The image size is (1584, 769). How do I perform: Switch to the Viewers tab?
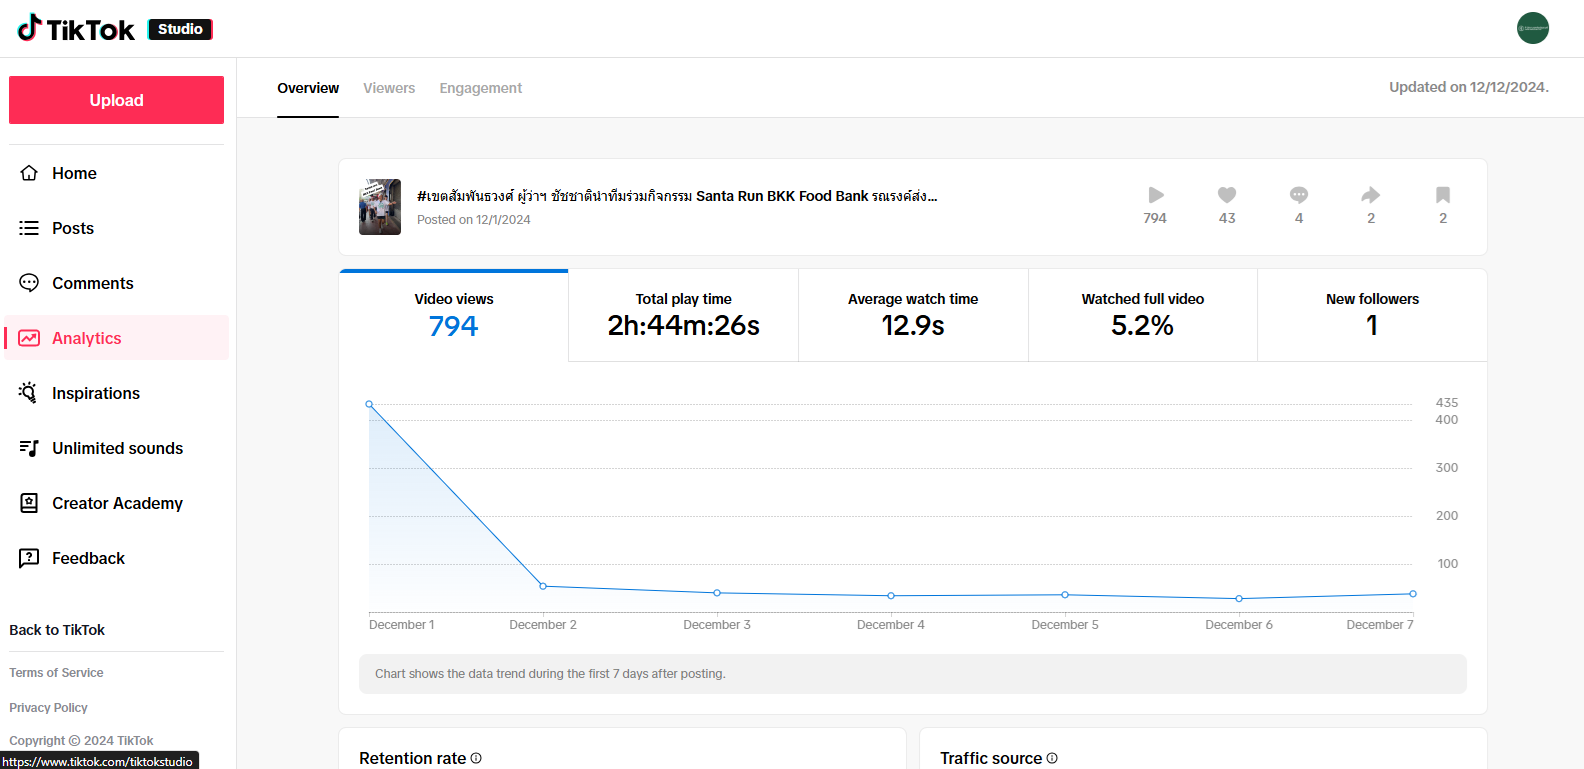tap(389, 88)
